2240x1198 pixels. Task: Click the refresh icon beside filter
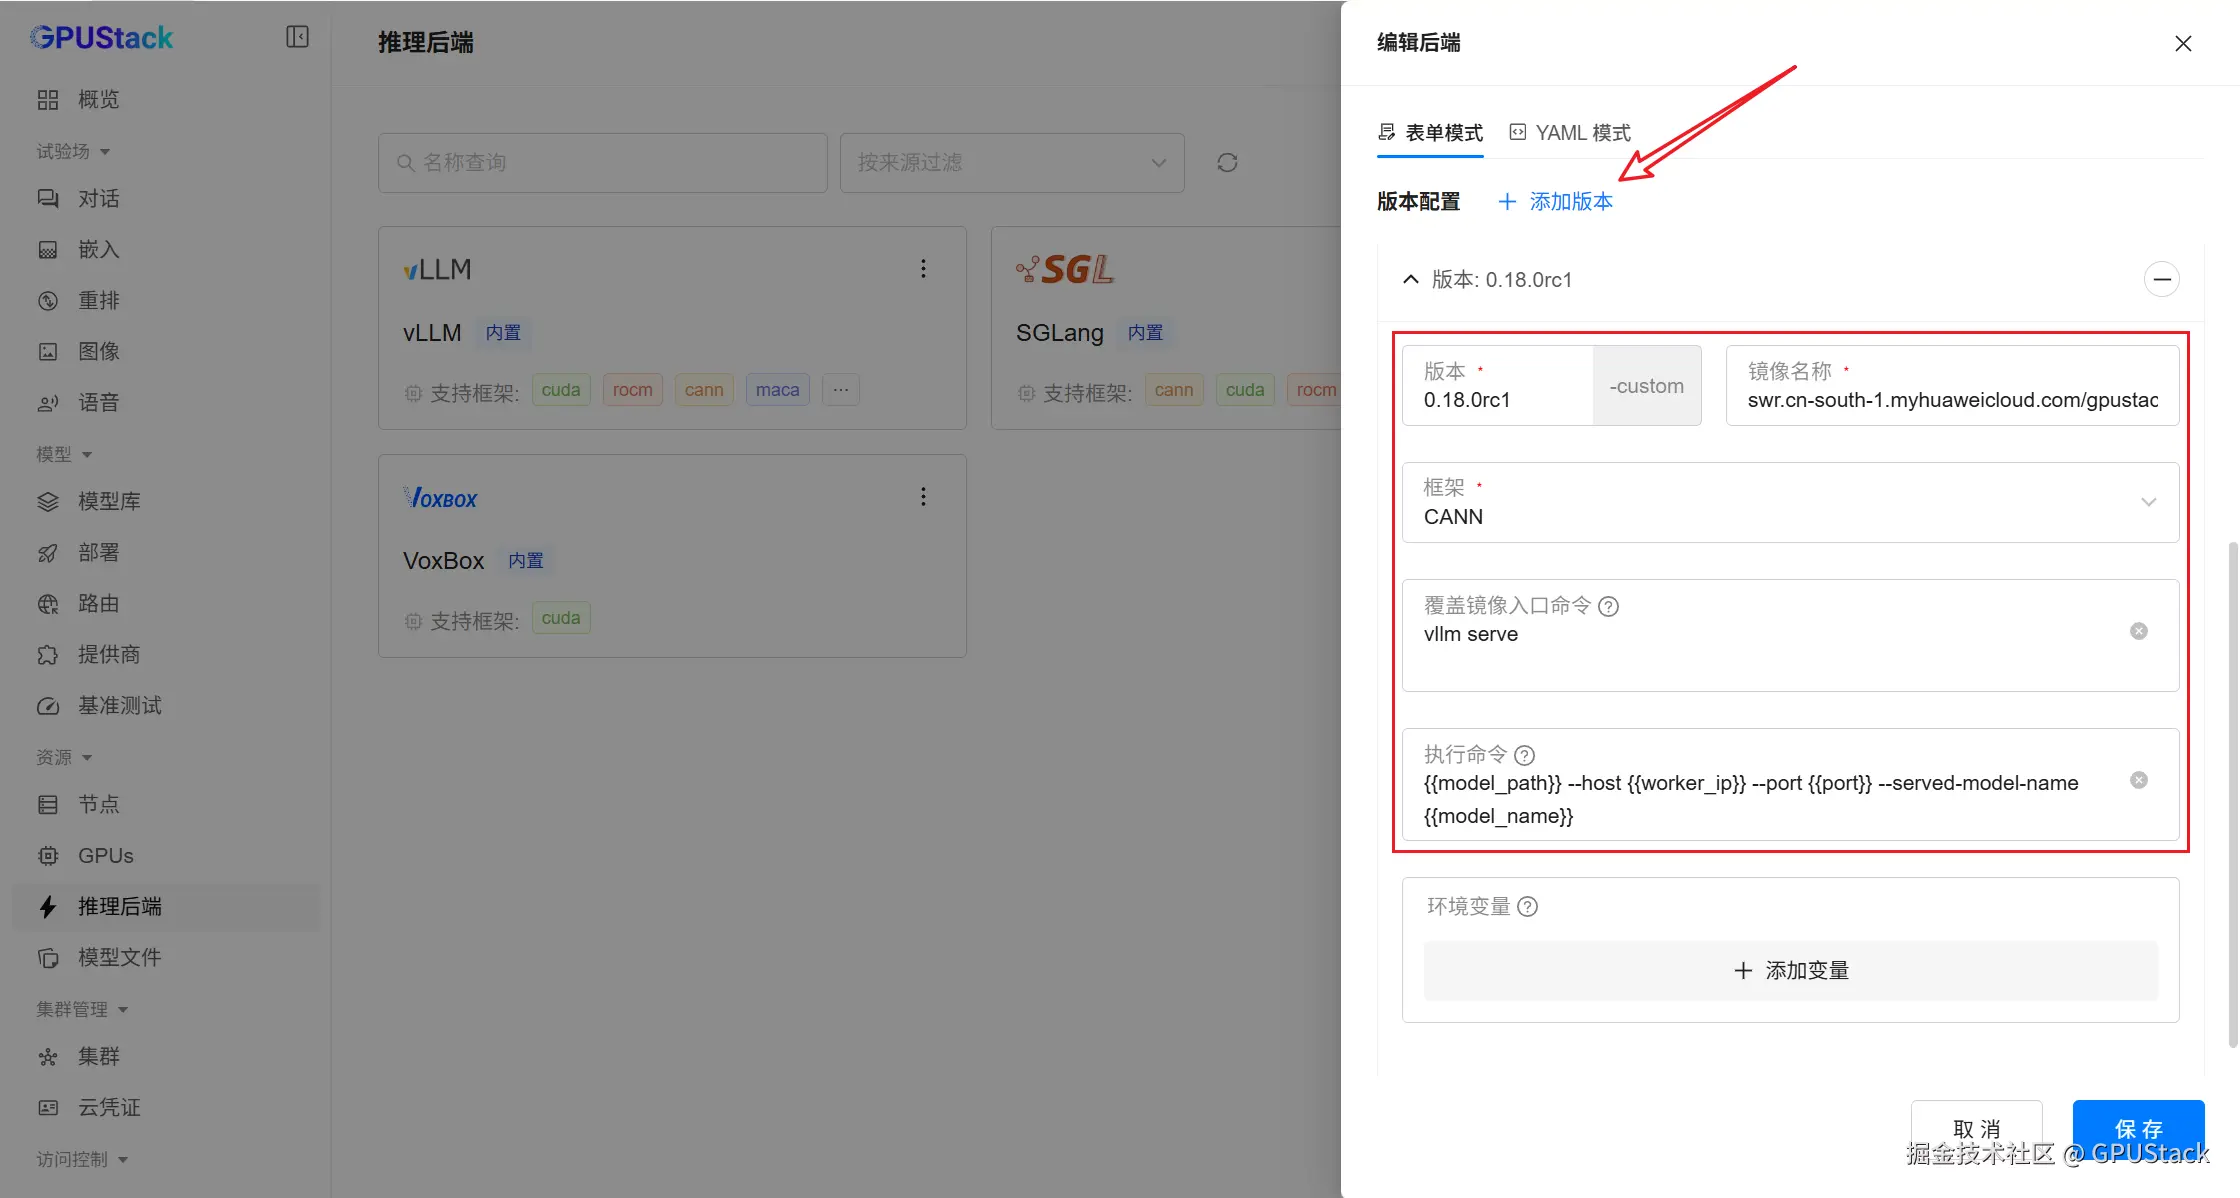click(1227, 162)
